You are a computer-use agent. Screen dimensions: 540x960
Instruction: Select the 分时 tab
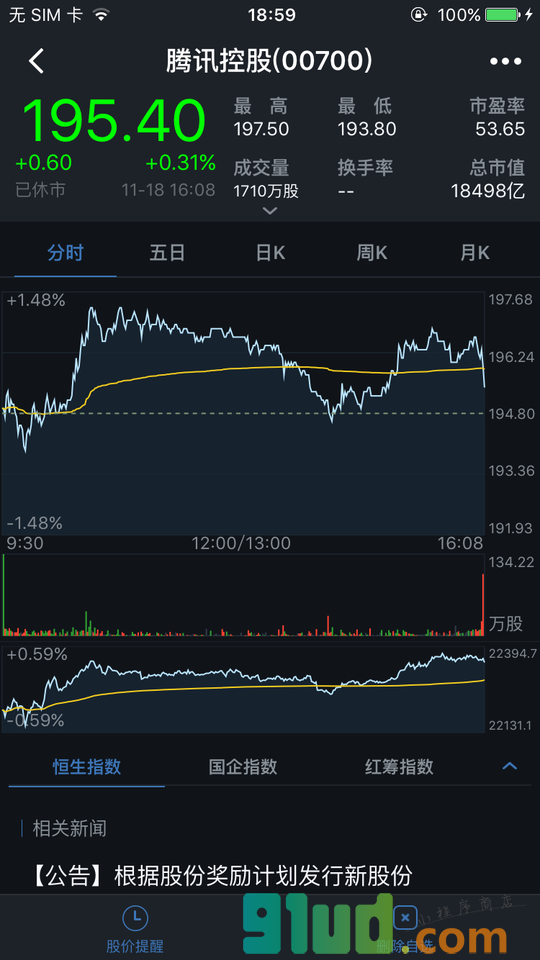pos(66,253)
